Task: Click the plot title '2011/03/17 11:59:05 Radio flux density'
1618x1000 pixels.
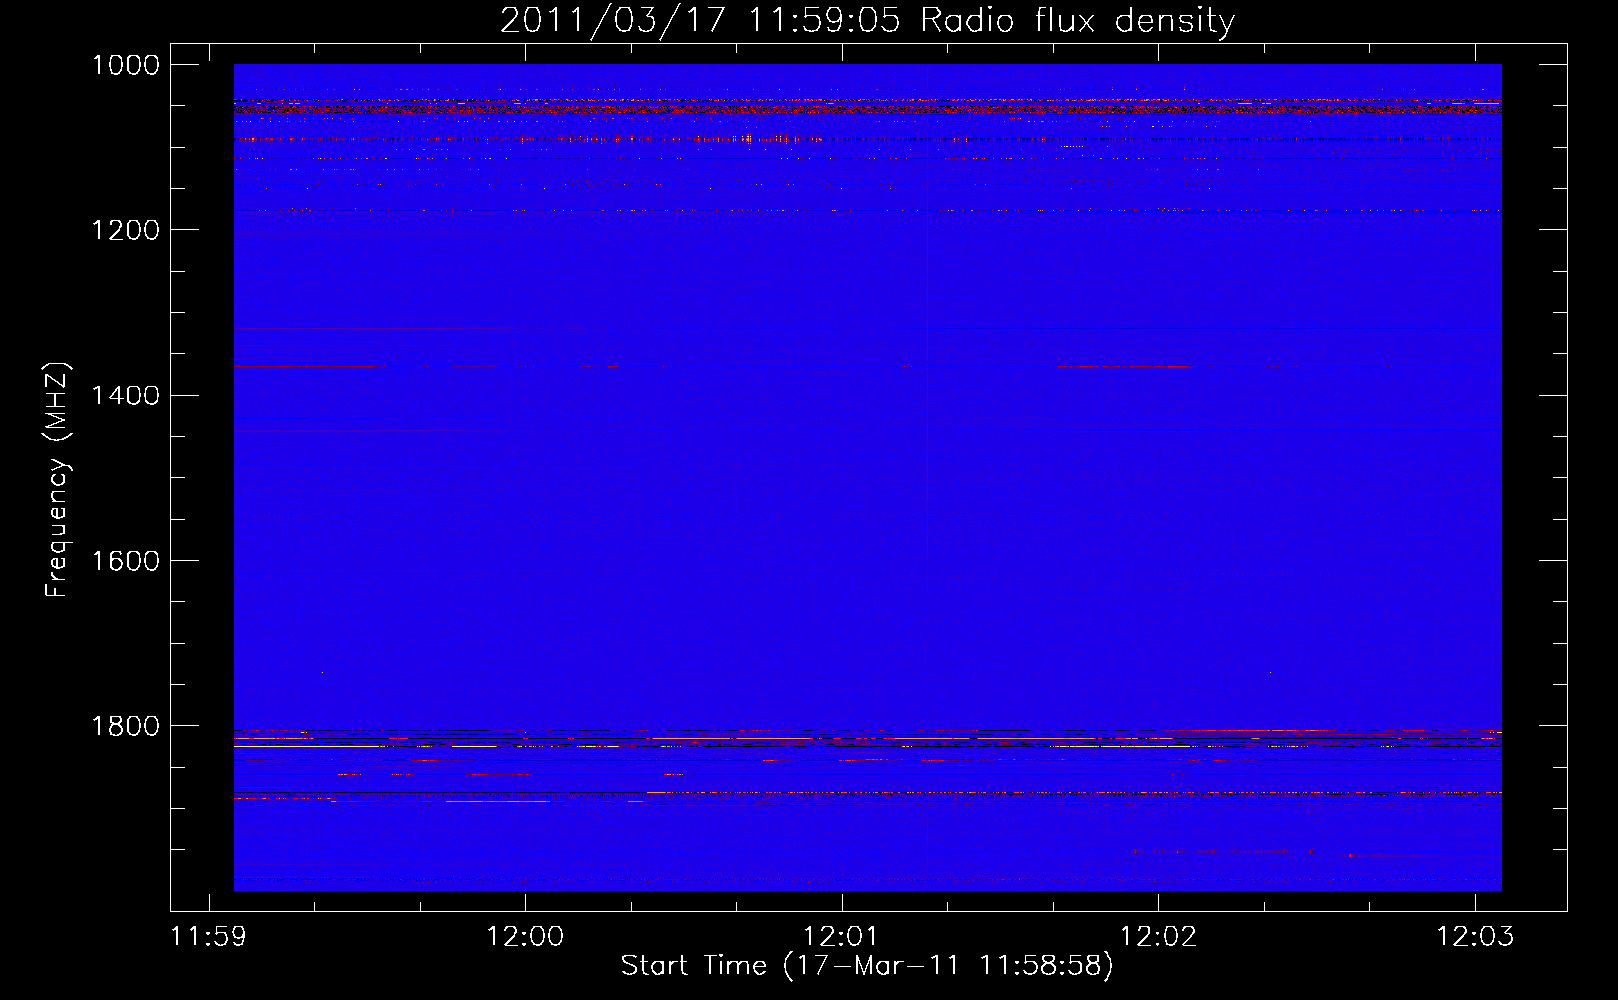Action: (x=867, y=21)
